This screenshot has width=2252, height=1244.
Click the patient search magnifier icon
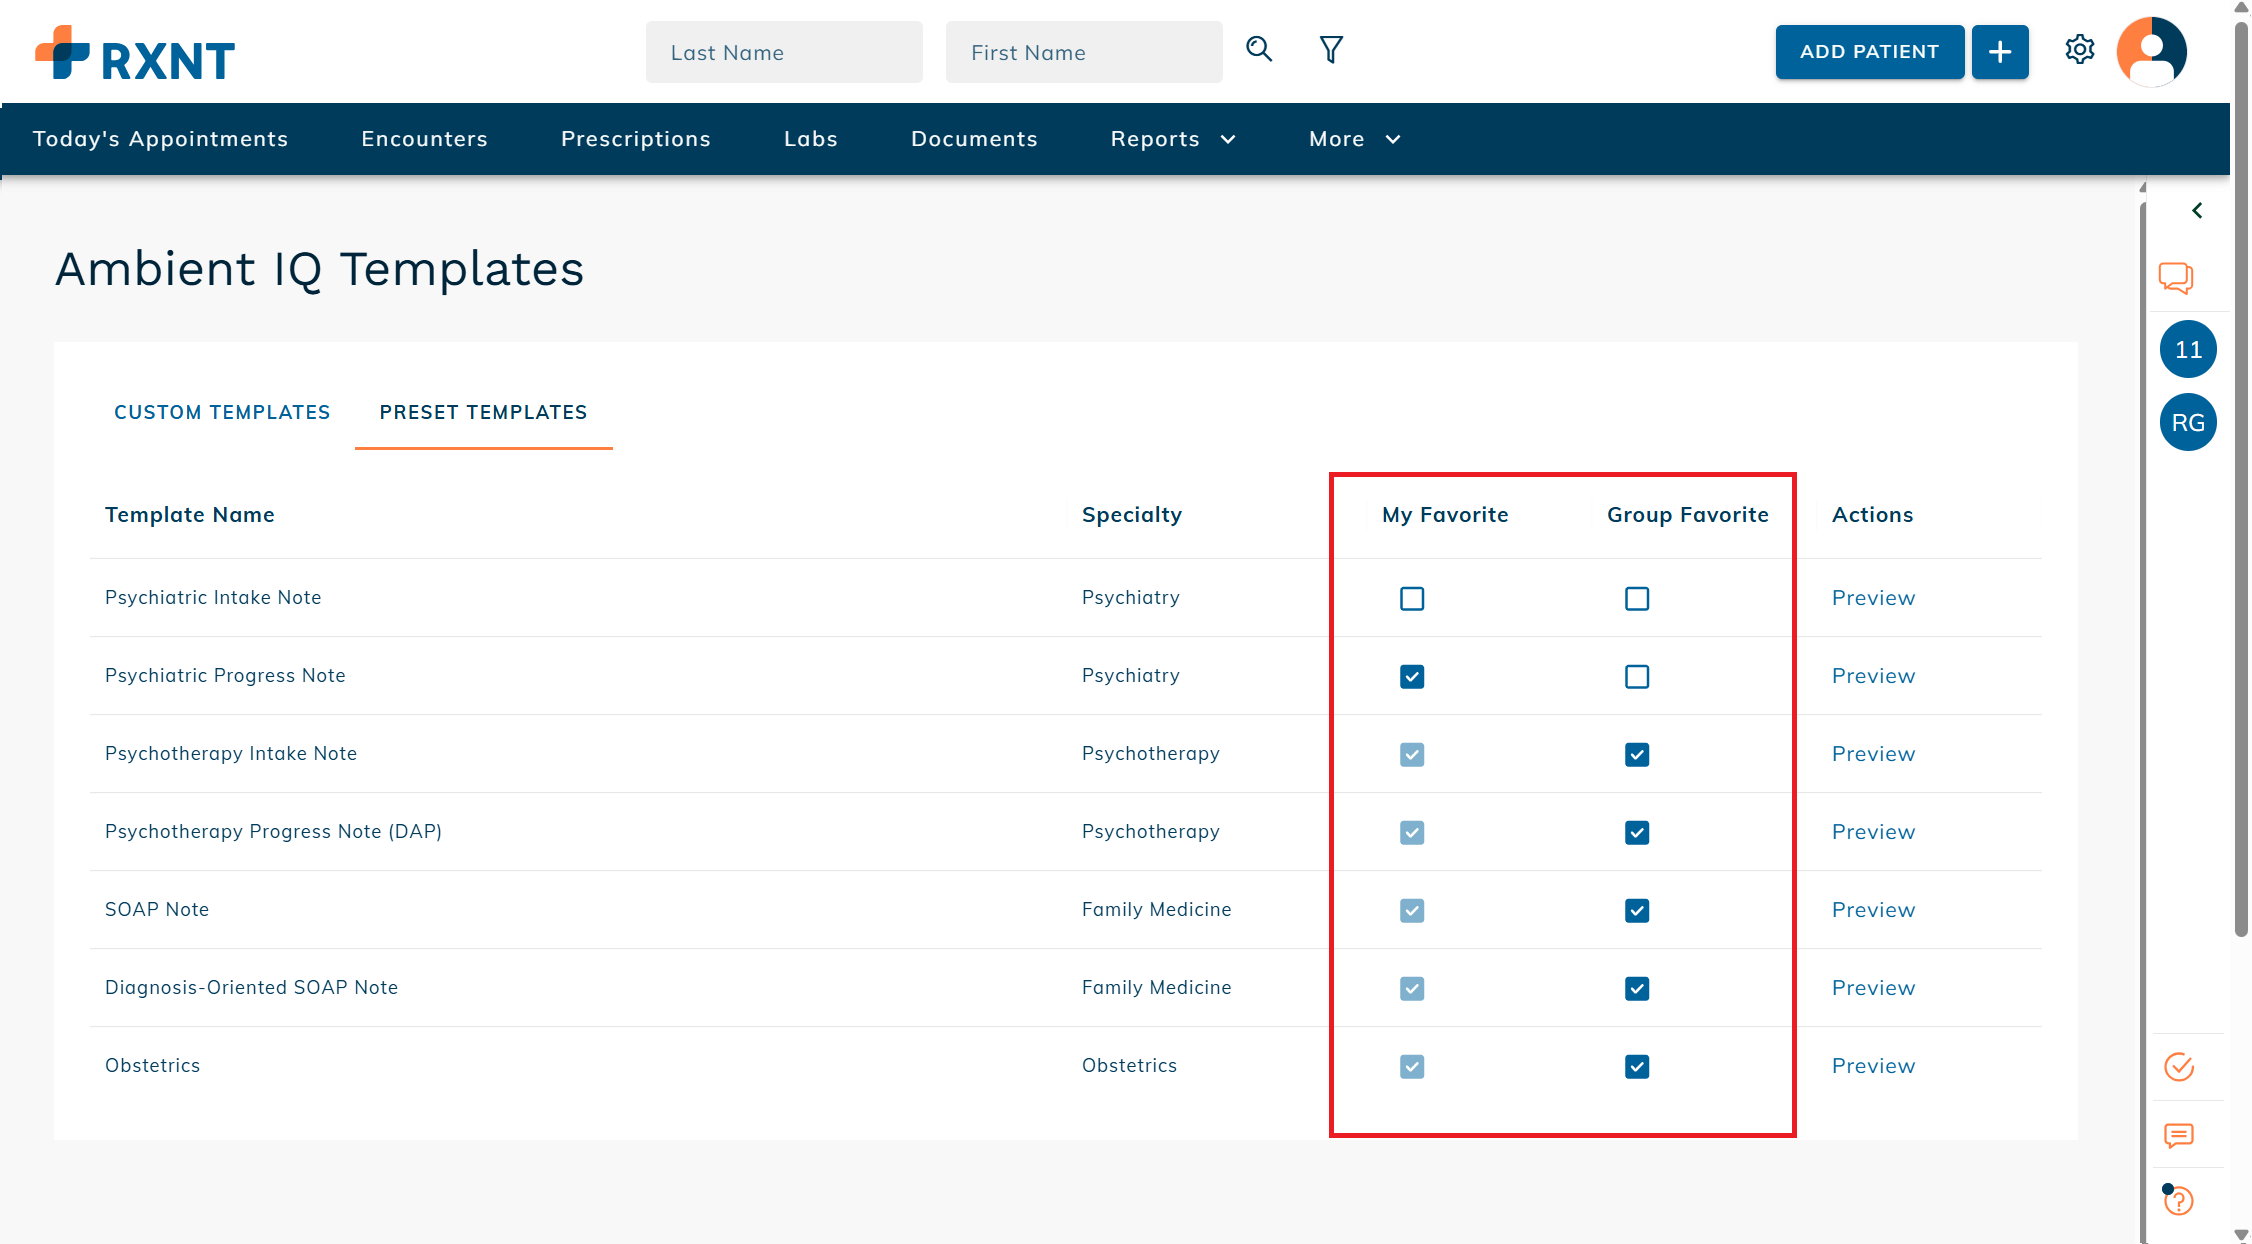pos(1259,50)
